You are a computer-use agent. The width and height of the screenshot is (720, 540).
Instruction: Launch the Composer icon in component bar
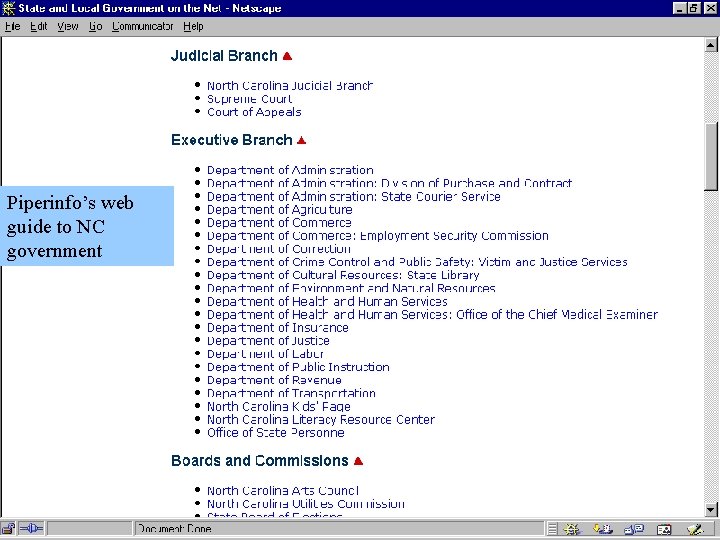(x=696, y=529)
